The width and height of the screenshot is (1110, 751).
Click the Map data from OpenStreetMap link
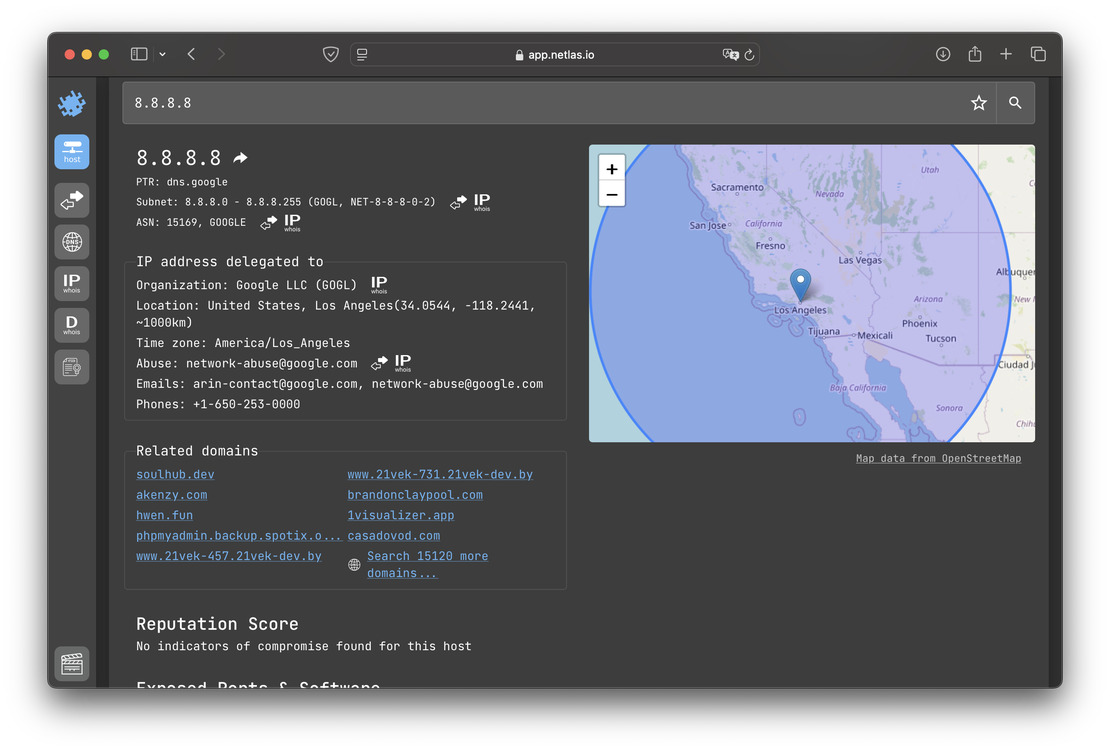938,457
